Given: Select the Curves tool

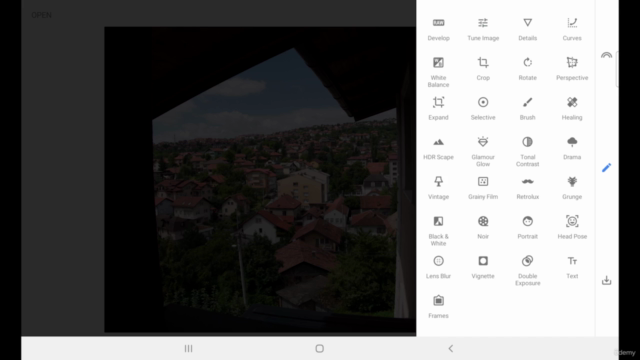Looking at the screenshot, I should [x=572, y=29].
